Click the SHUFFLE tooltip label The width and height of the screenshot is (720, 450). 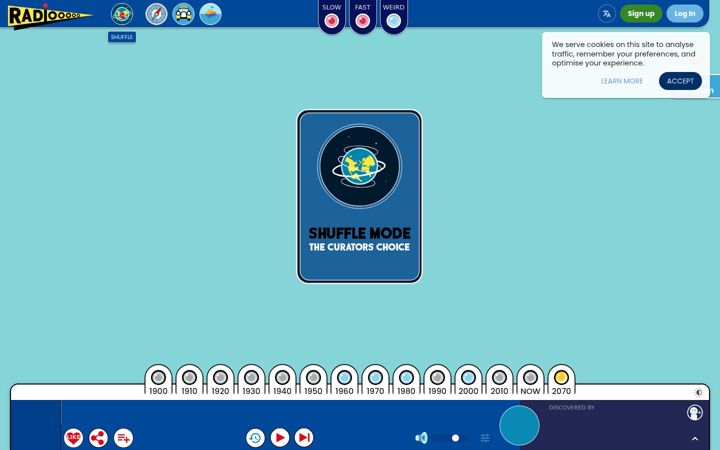pyautogui.click(x=122, y=37)
